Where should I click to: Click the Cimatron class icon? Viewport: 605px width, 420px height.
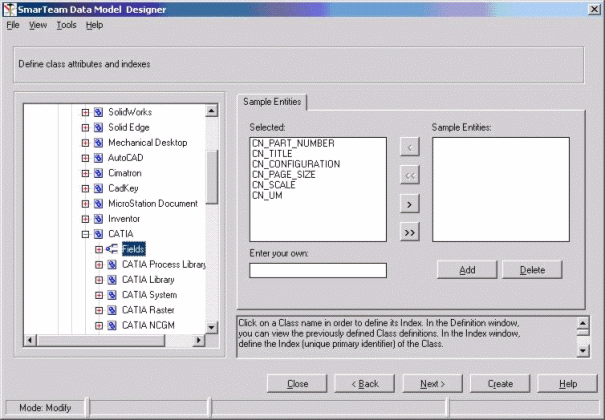click(98, 173)
